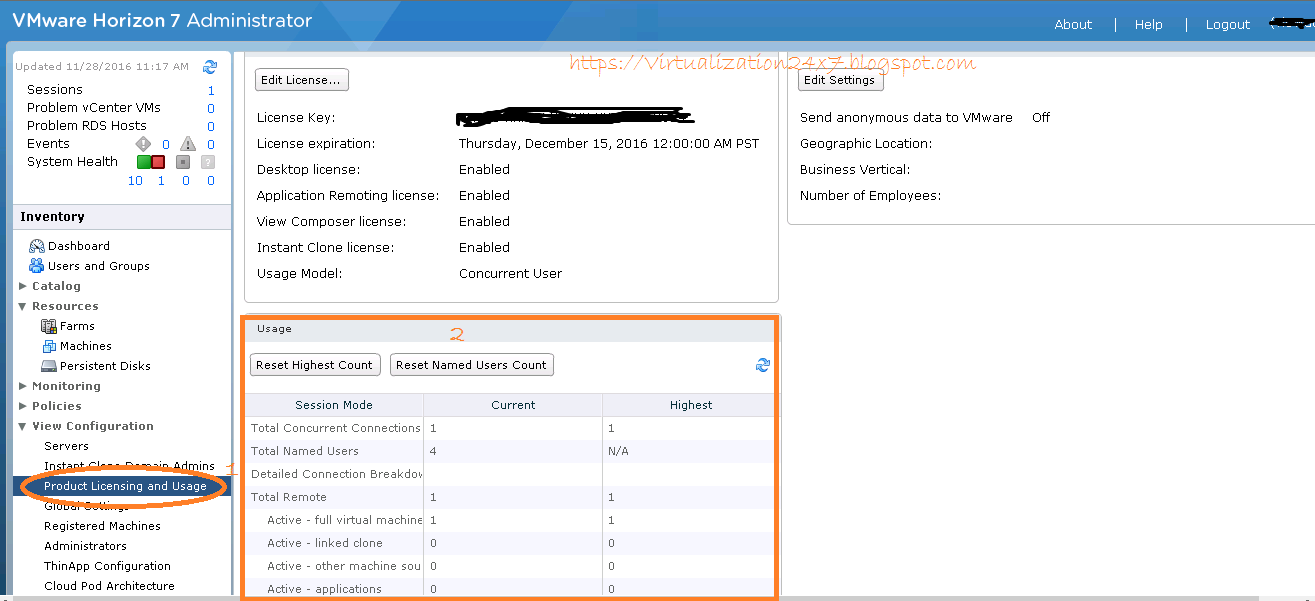The width and height of the screenshot is (1315, 601).
Task: Click the Events error diamond icon
Action: point(142,143)
